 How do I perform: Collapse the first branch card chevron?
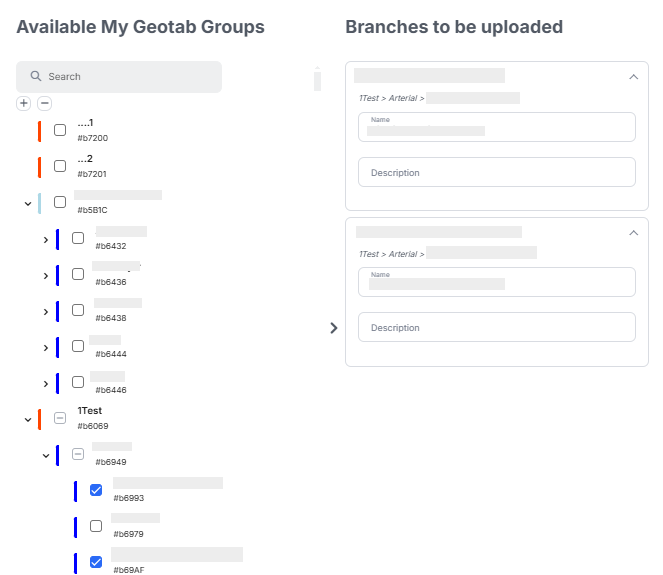[x=633, y=76]
